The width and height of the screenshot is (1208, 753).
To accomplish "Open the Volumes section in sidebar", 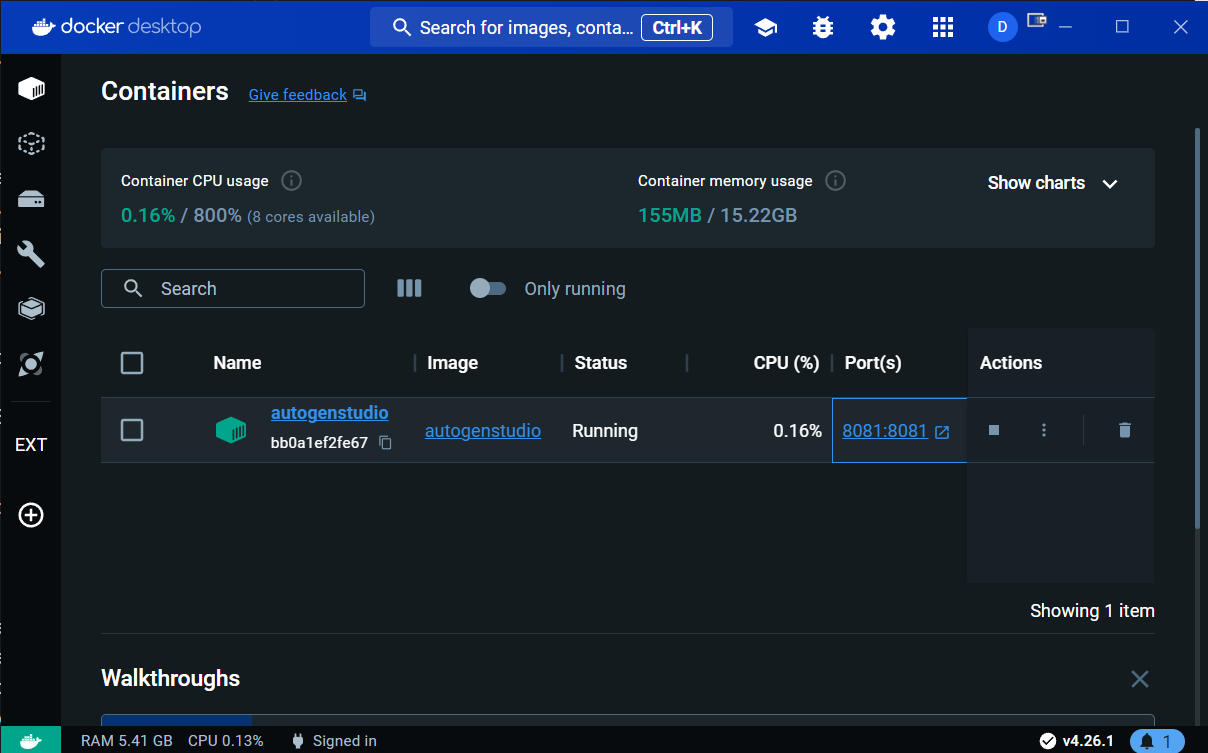I will coord(31,199).
